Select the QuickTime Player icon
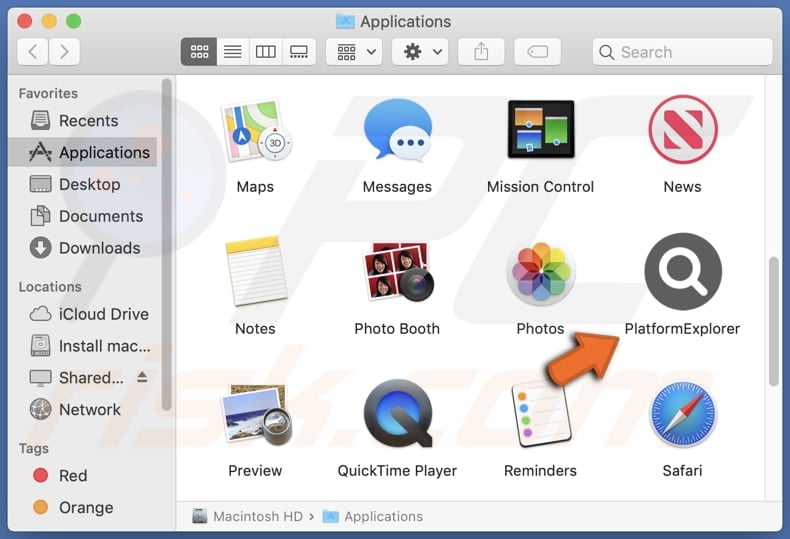This screenshot has height=539, width=790. point(398,413)
